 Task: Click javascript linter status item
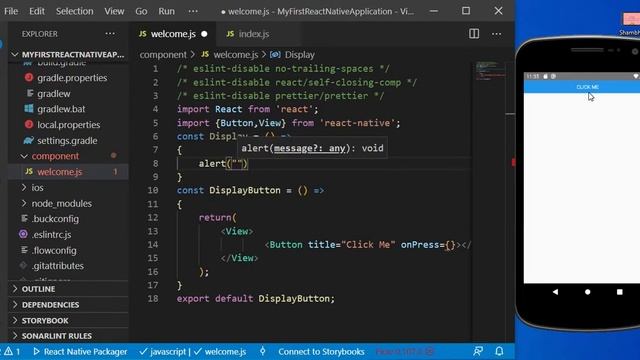[x=165, y=351]
